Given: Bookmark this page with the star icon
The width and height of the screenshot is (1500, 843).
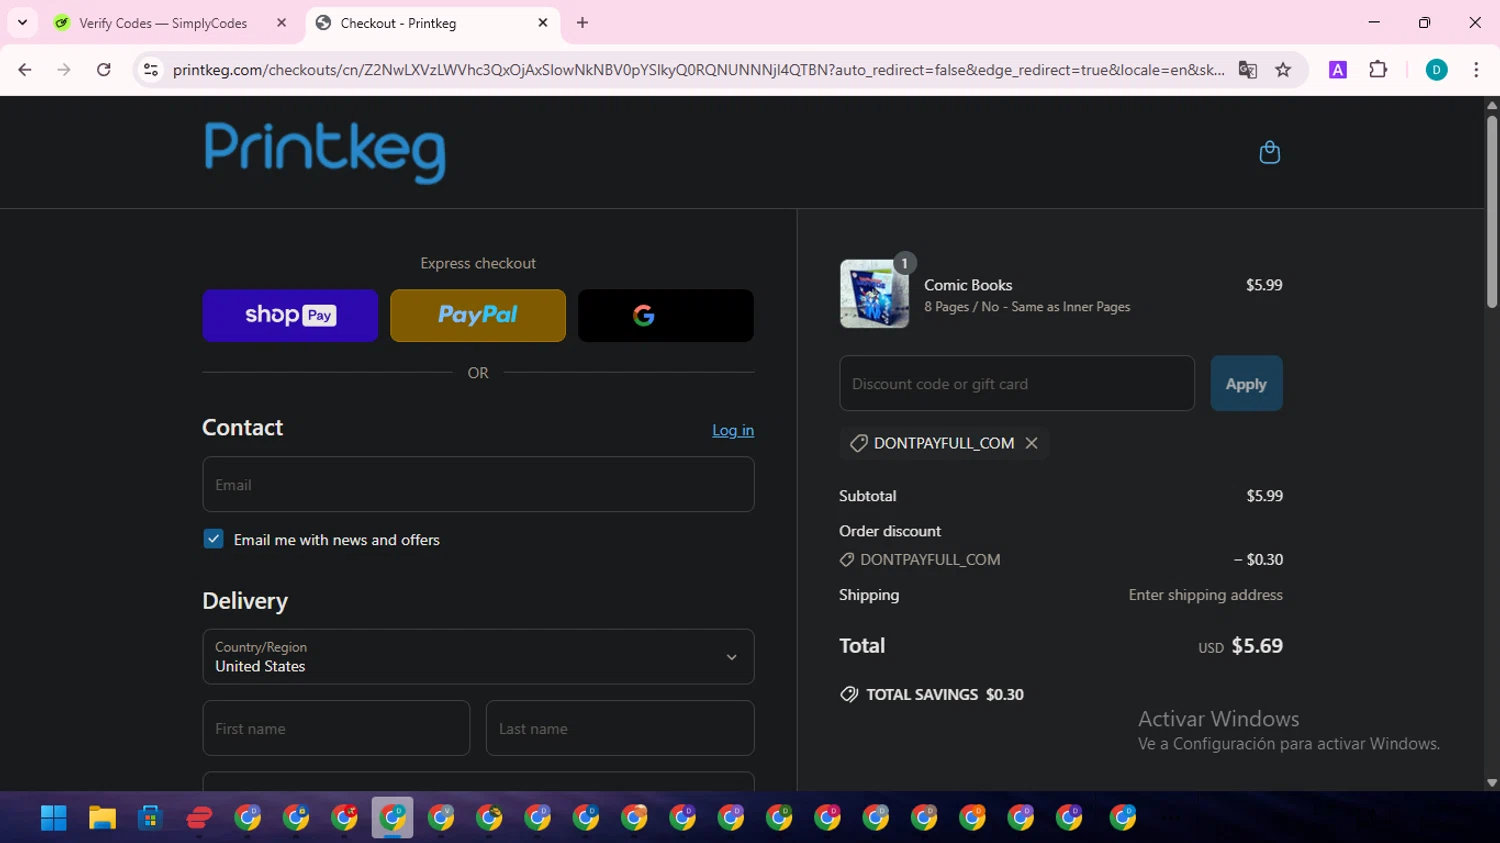Looking at the screenshot, I should point(1283,69).
